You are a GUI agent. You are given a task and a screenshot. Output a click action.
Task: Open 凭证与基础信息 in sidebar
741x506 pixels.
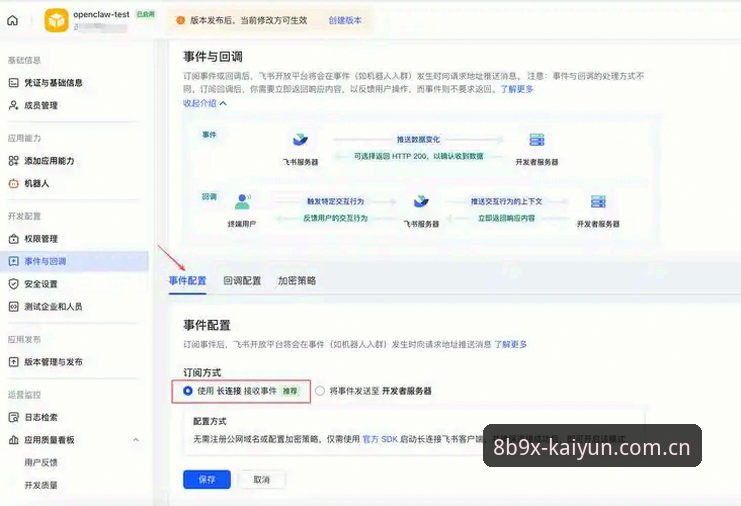click(53, 83)
